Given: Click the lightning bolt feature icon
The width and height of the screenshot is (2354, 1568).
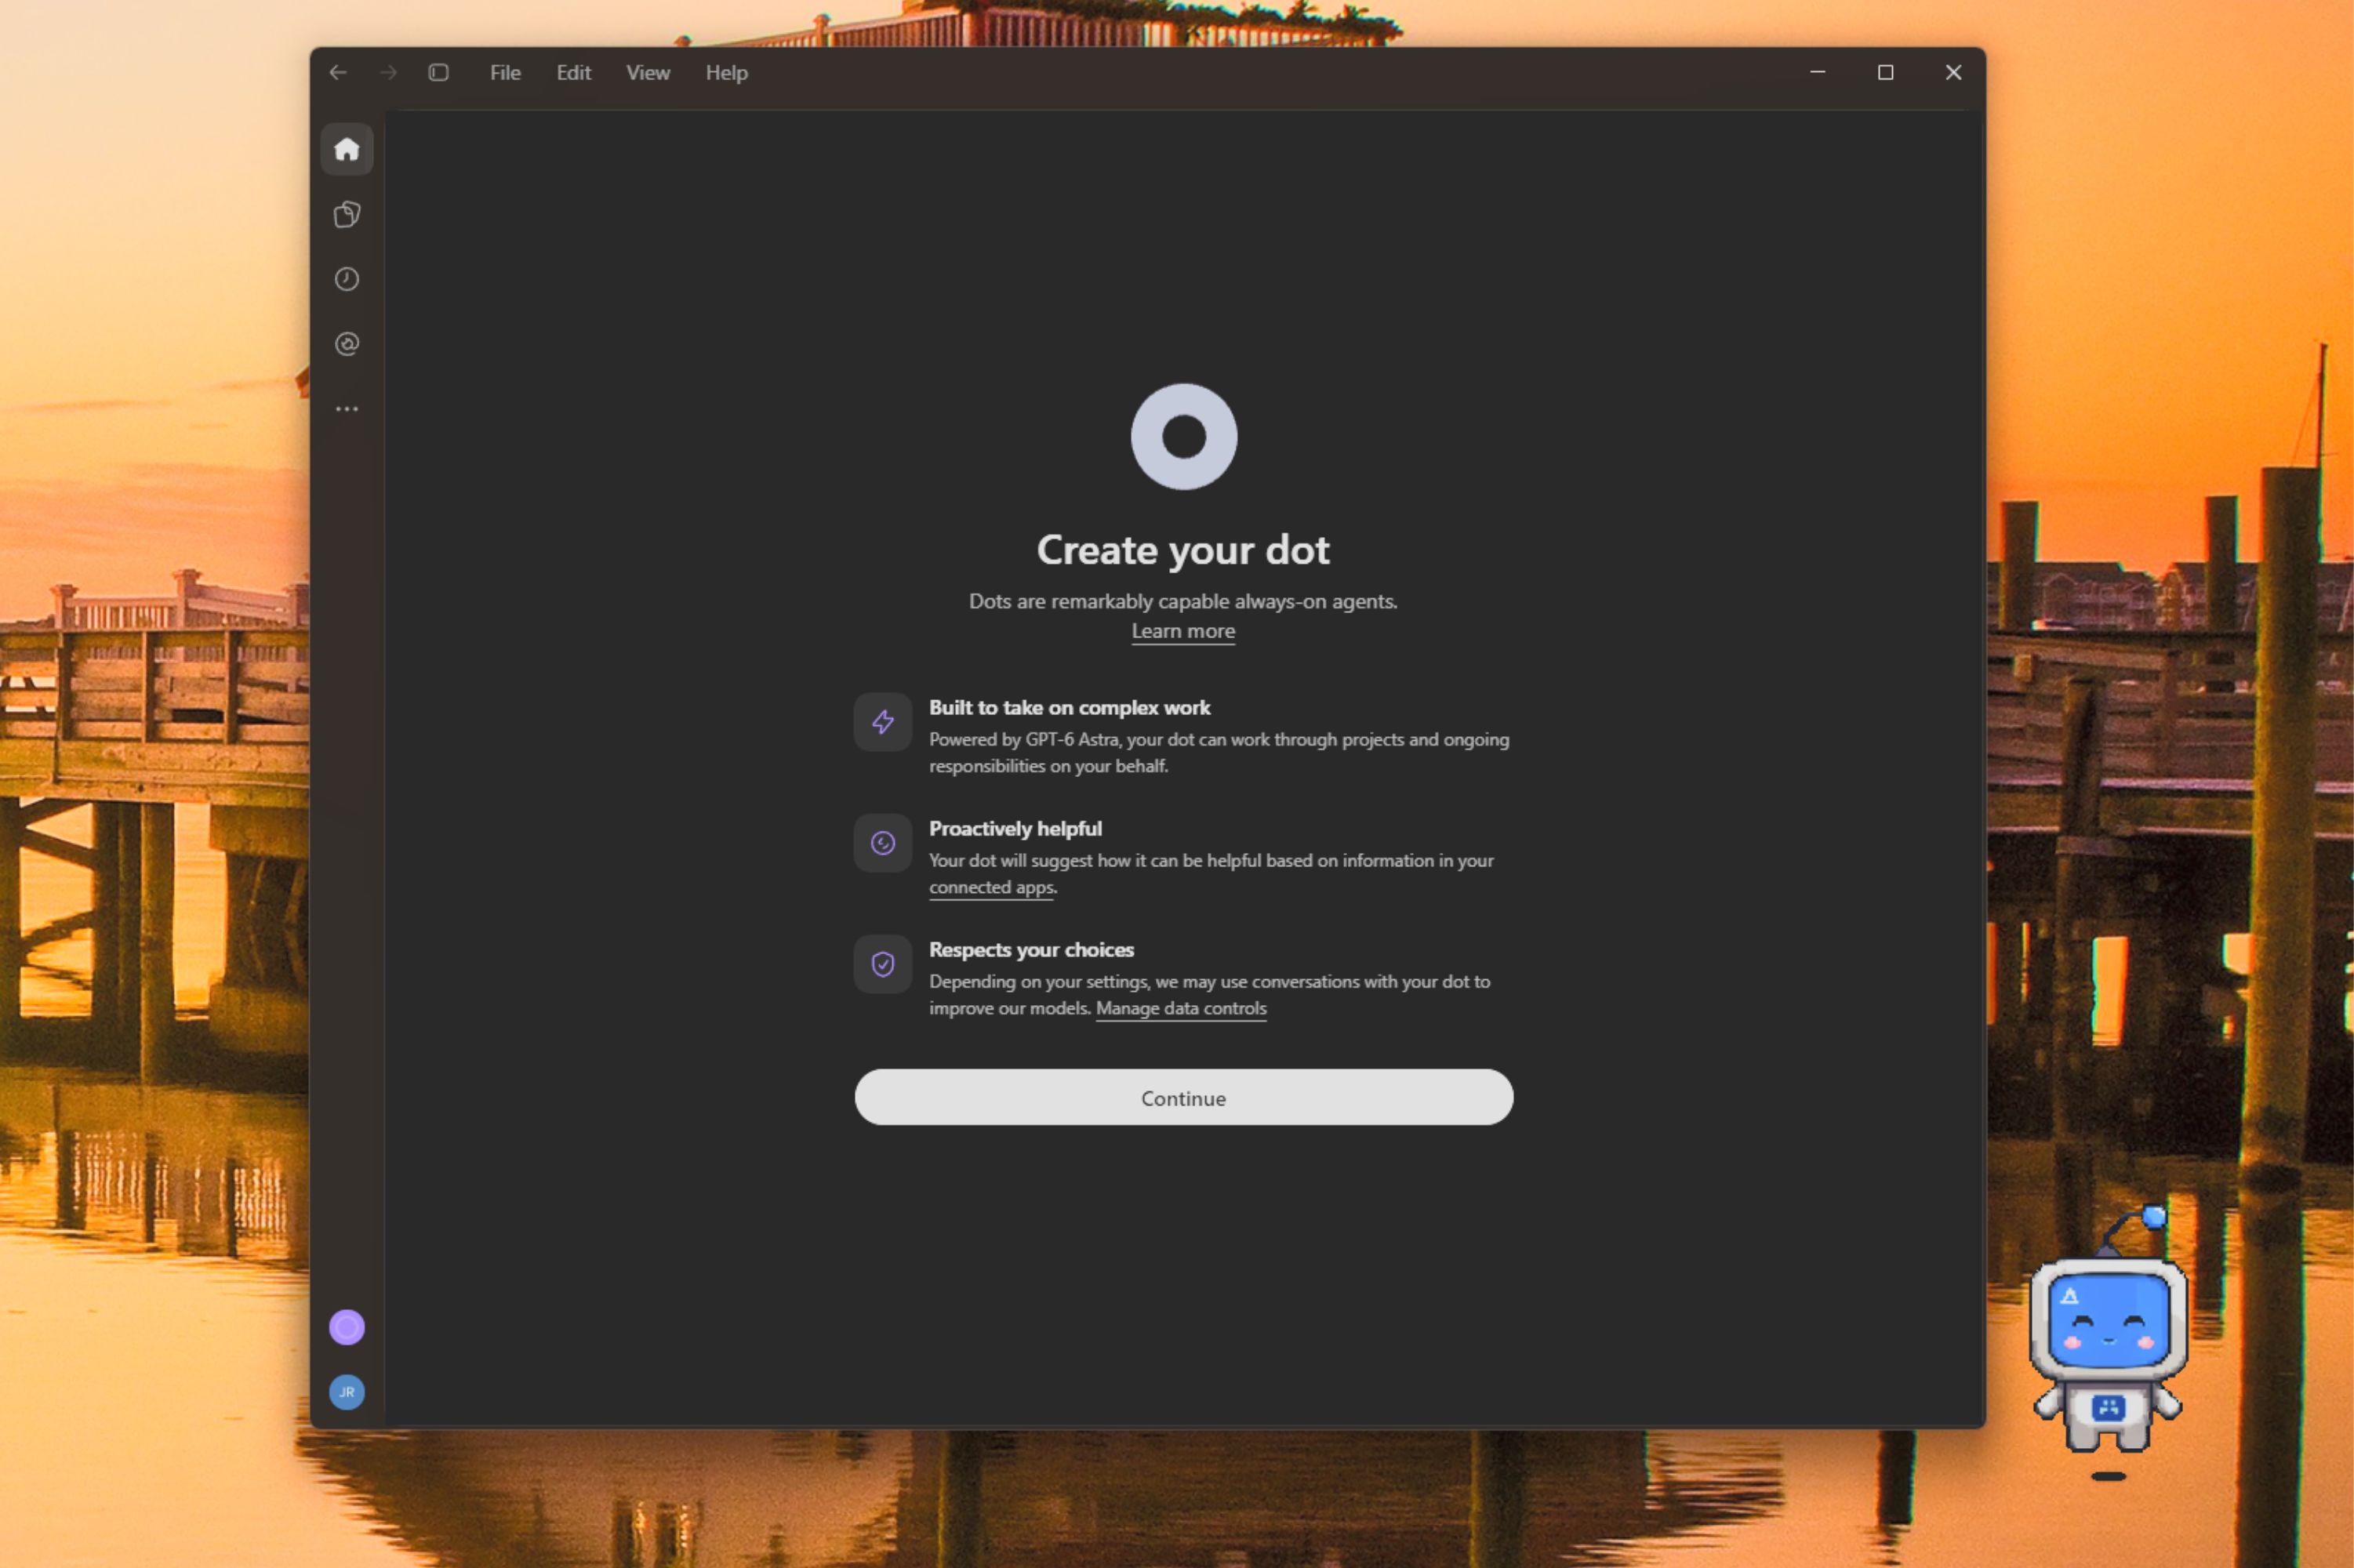Looking at the screenshot, I should point(883,722).
